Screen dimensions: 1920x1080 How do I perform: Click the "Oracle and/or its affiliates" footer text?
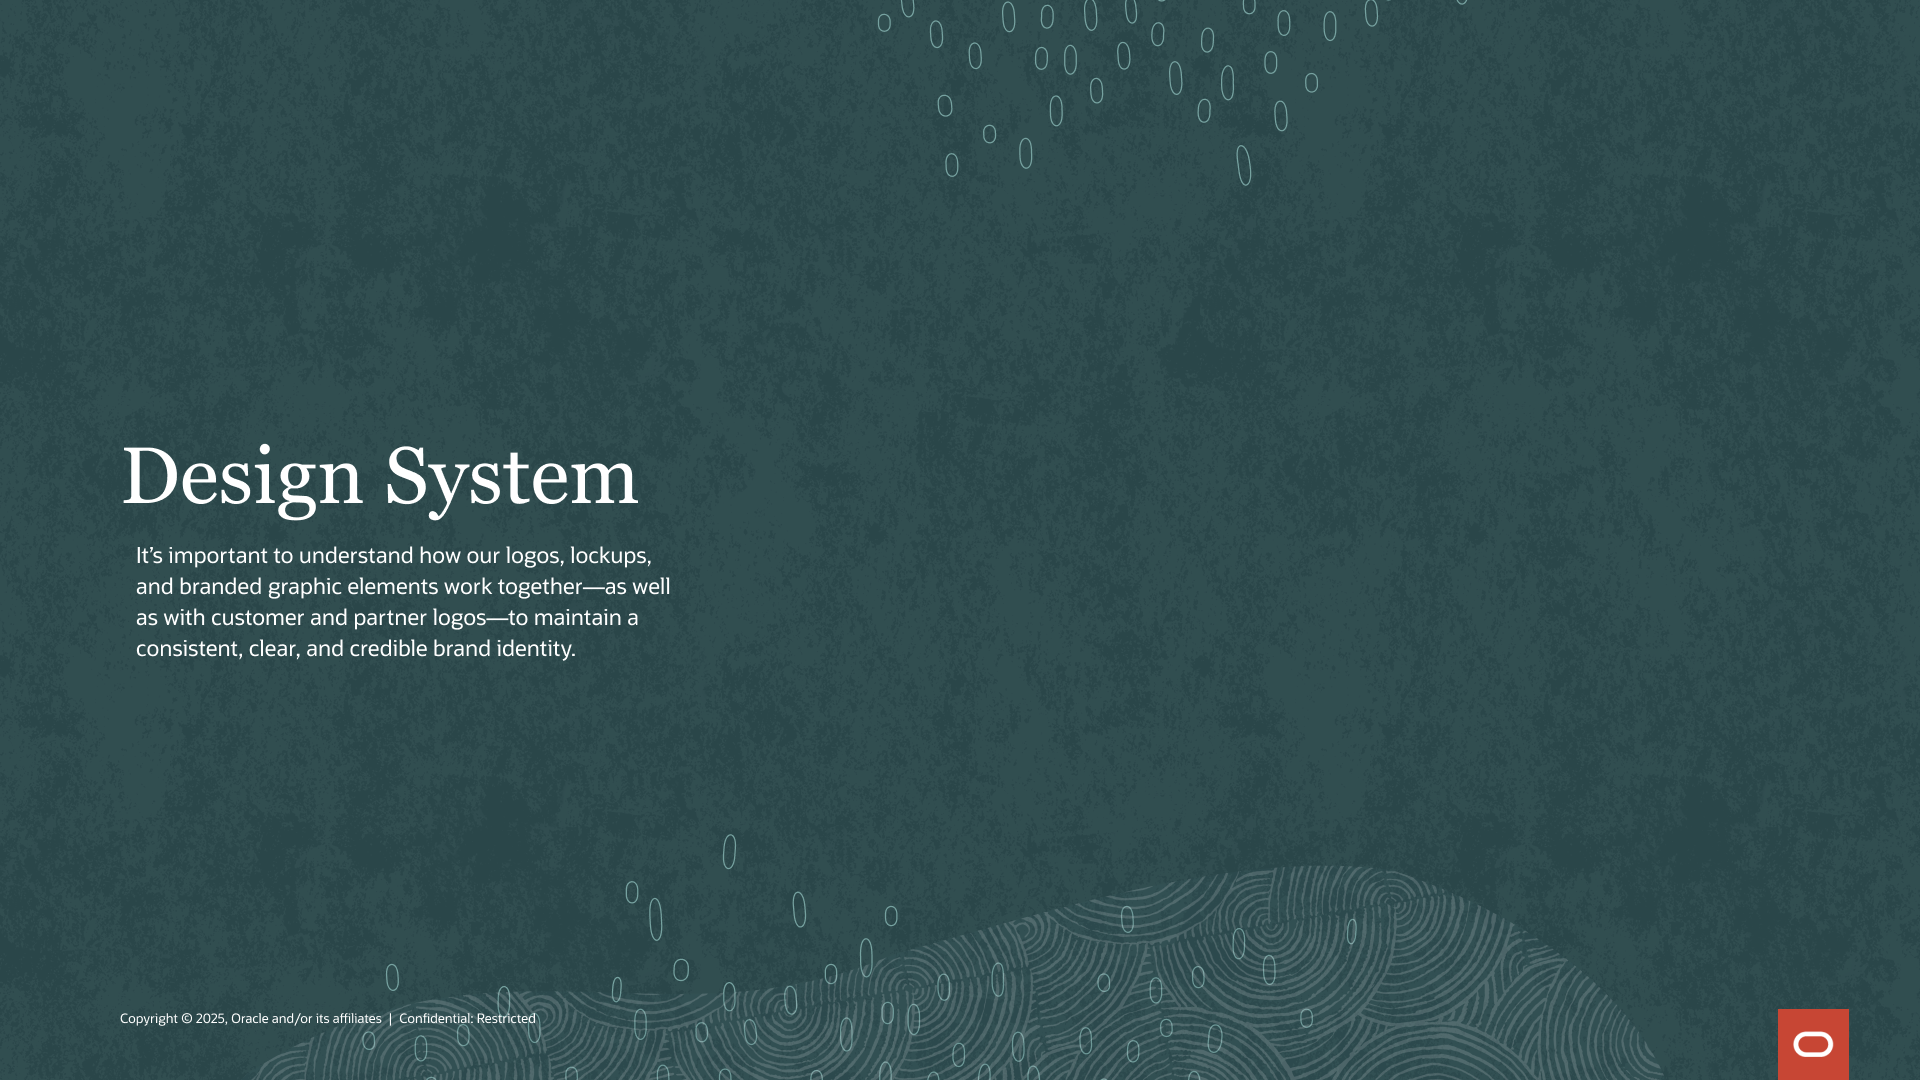pyautogui.click(x=306, y=1019)
